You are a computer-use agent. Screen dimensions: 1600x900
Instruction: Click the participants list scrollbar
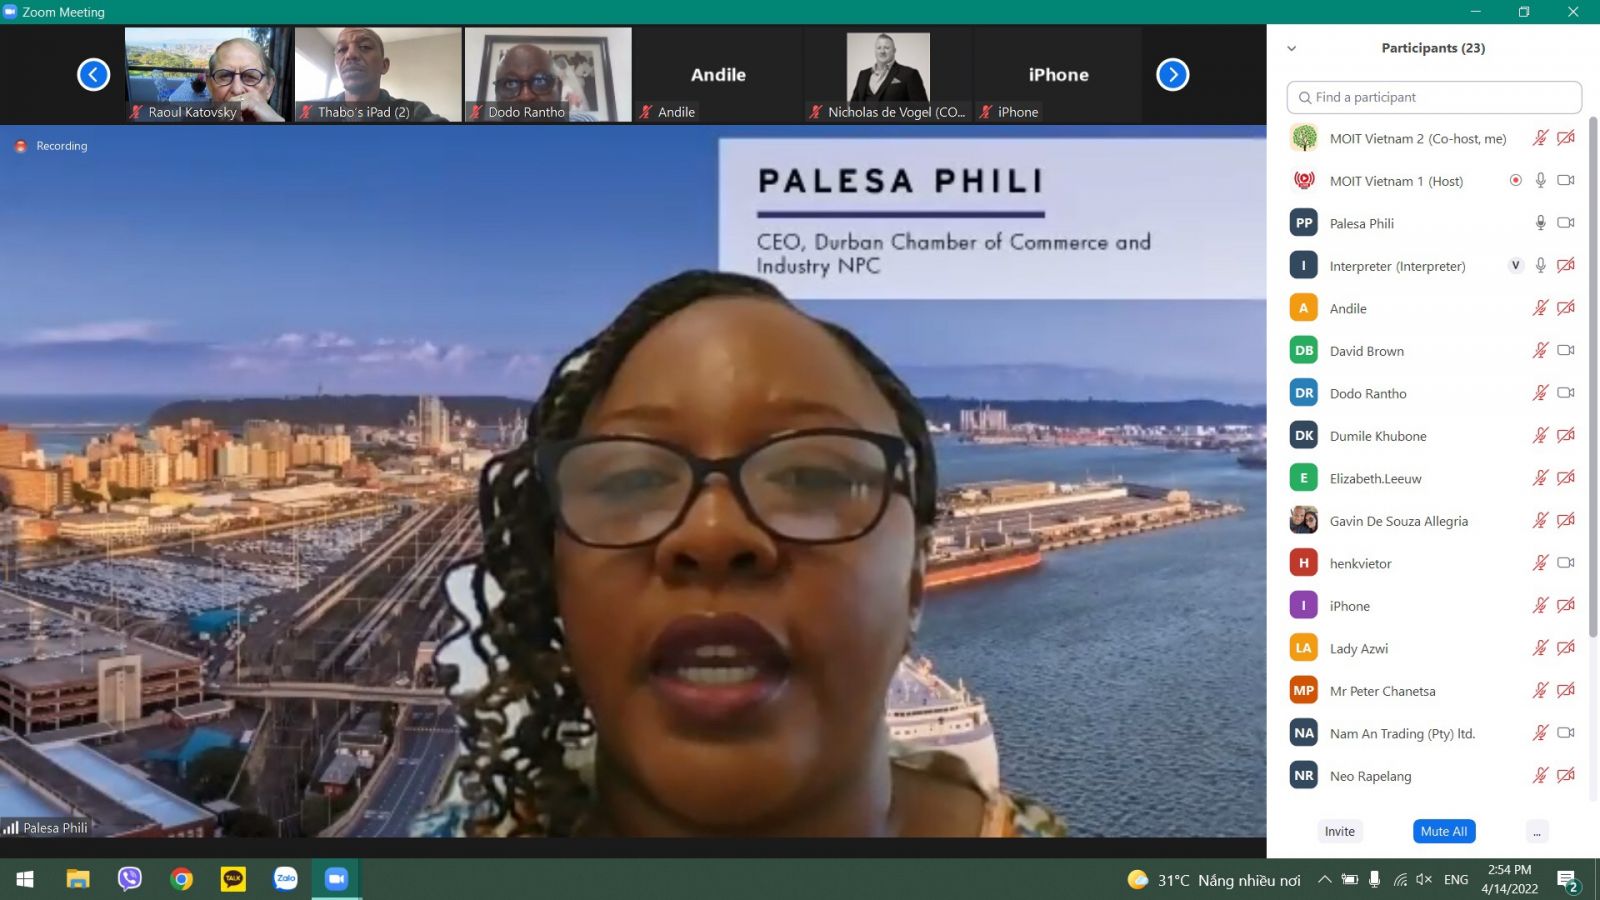click(x=1592, y=380)
